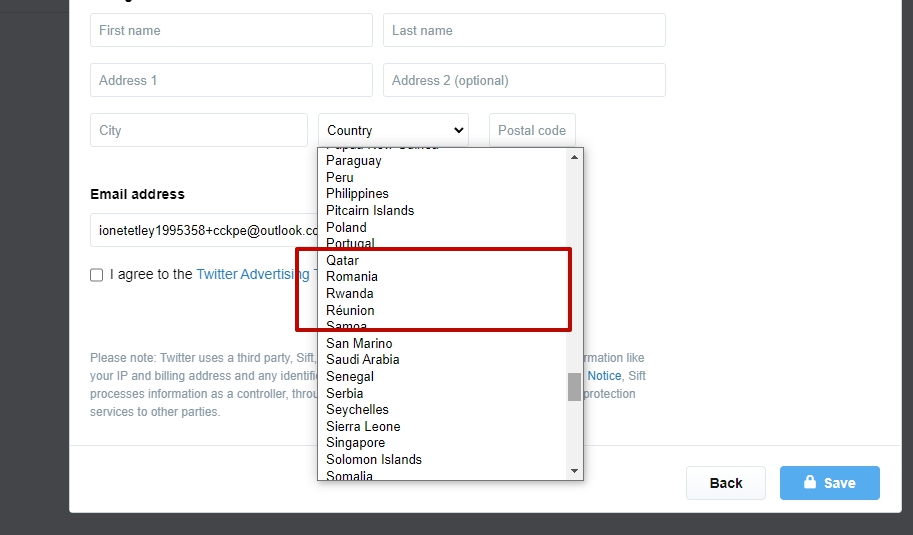Click the City input field
Screen dimensions: 913x535
[x=199, y=130]
